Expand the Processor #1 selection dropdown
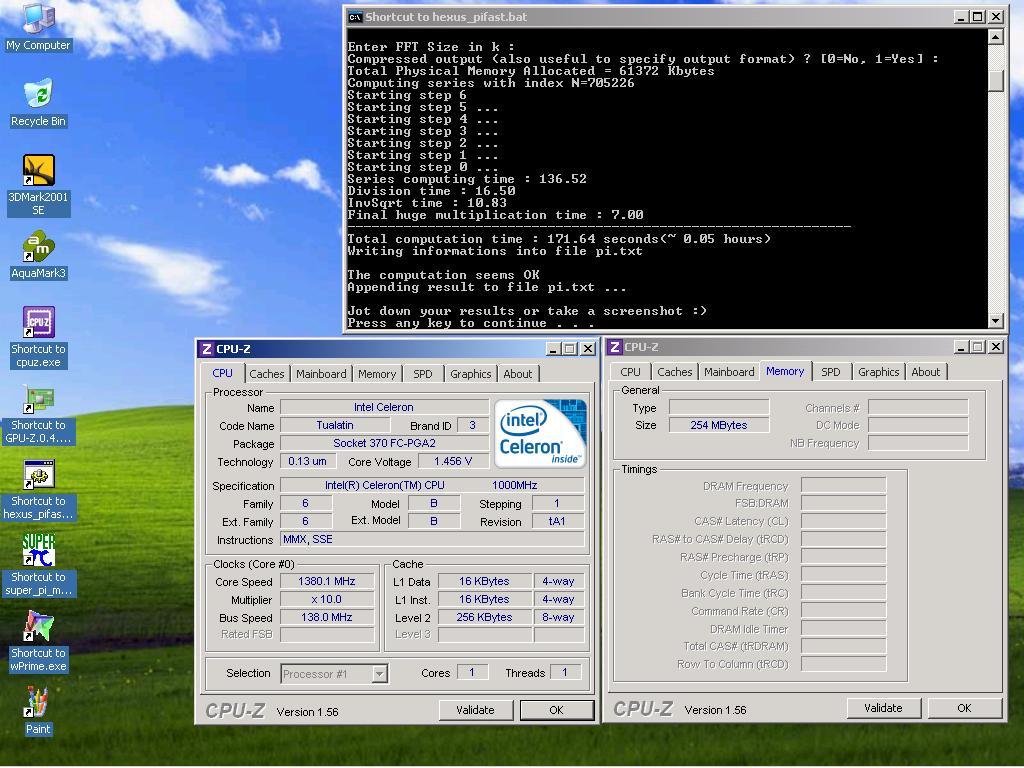 click(x=379, y=673)
